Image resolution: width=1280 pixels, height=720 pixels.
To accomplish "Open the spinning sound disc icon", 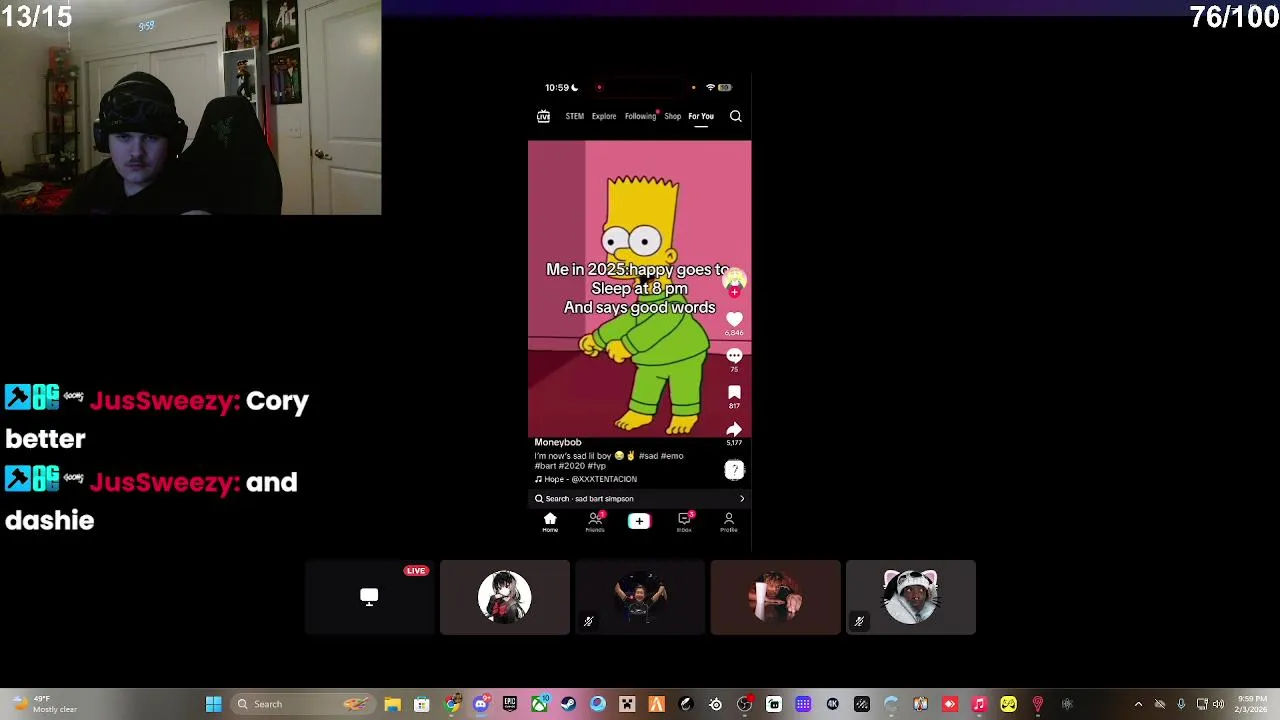I will click(734, 470).
